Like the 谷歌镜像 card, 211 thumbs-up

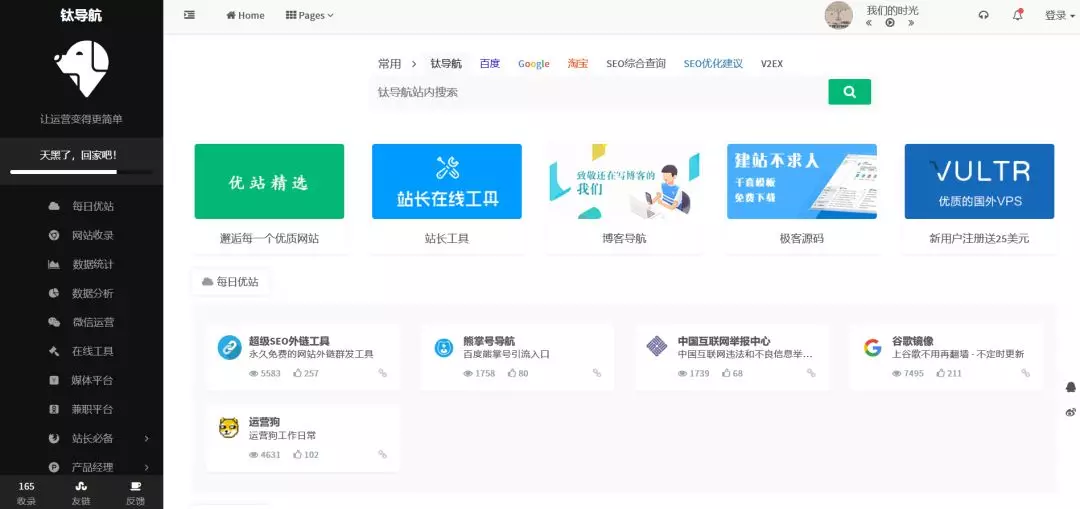pyautogui.click(x=949, y=373)
